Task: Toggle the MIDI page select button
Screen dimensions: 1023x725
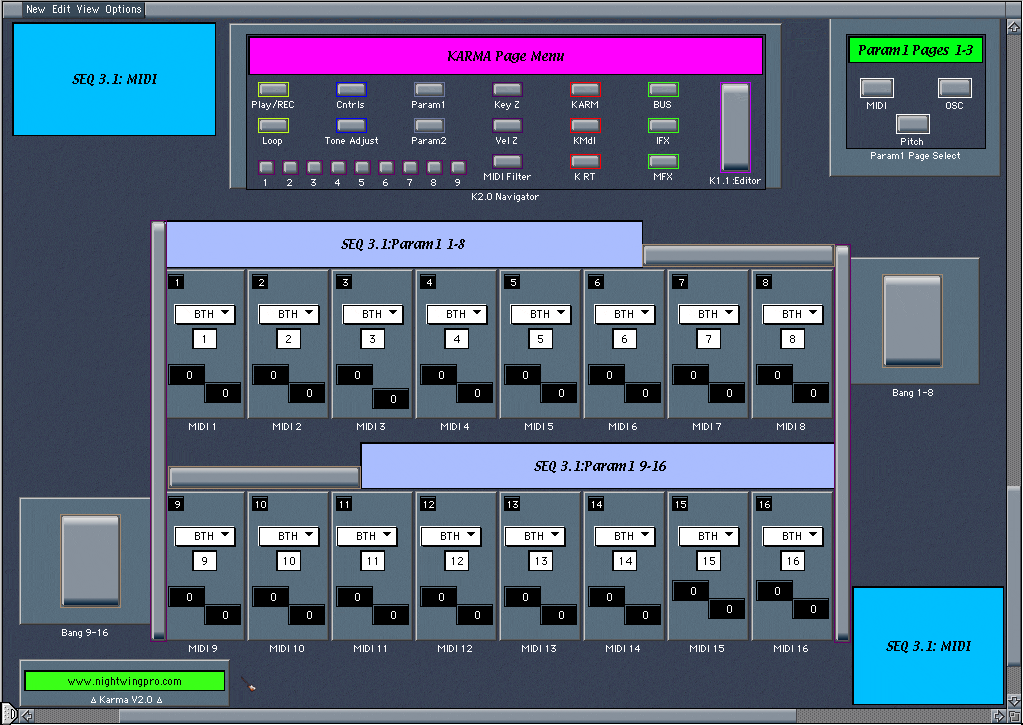Action: [877, 89]
